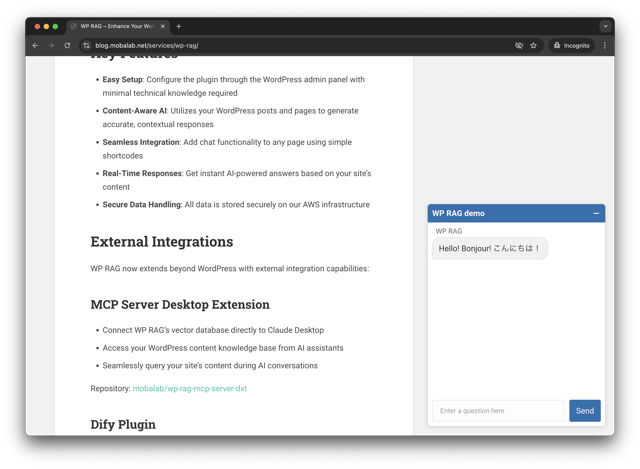Click the 'Easy Setup' bold text
This screenshot has height=469, width=640.
click(122, 80)
